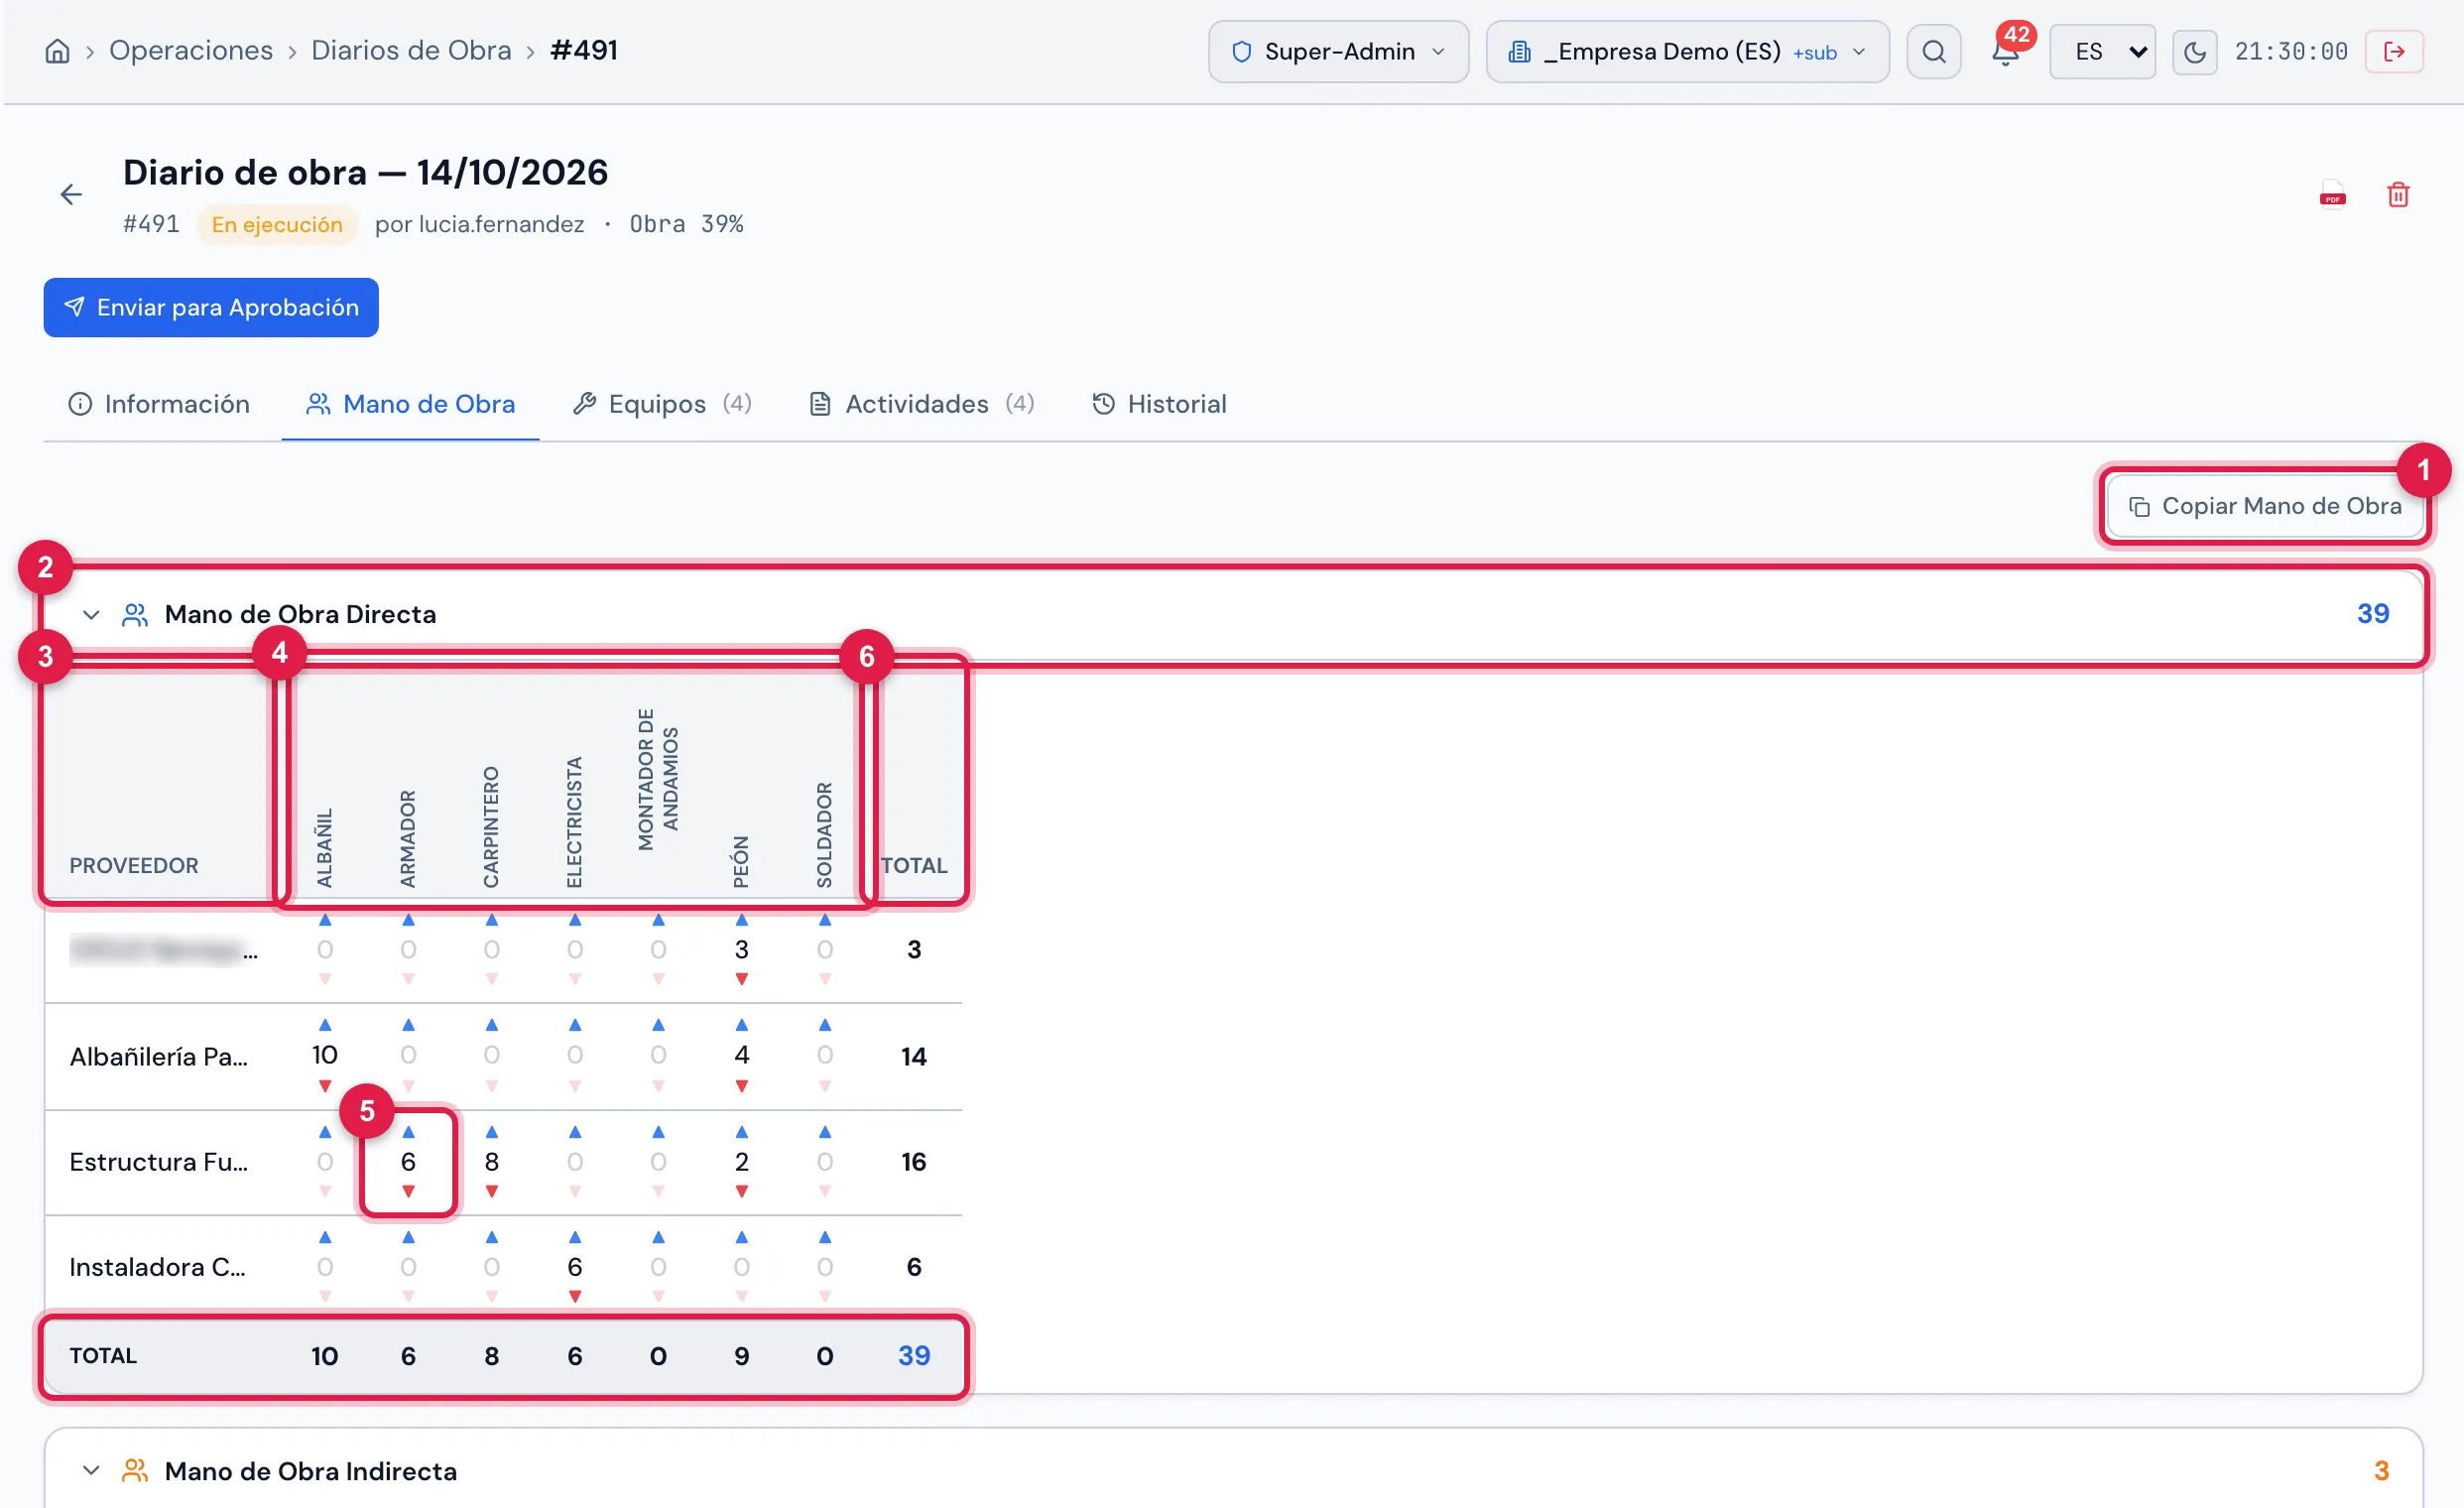This screenshot has height=1508, width=2464.
Task: Click the home breadcrumb icon
Action: [58, 51]
